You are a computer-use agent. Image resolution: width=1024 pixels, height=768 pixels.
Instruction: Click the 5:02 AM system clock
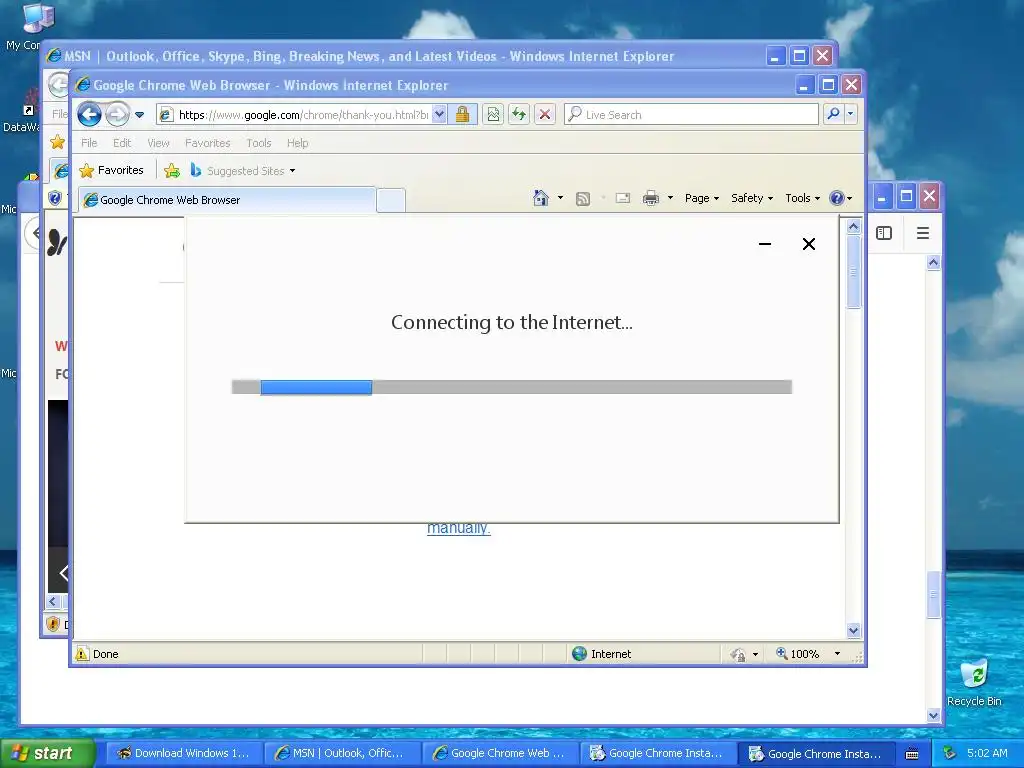click(x=987, y=753)
